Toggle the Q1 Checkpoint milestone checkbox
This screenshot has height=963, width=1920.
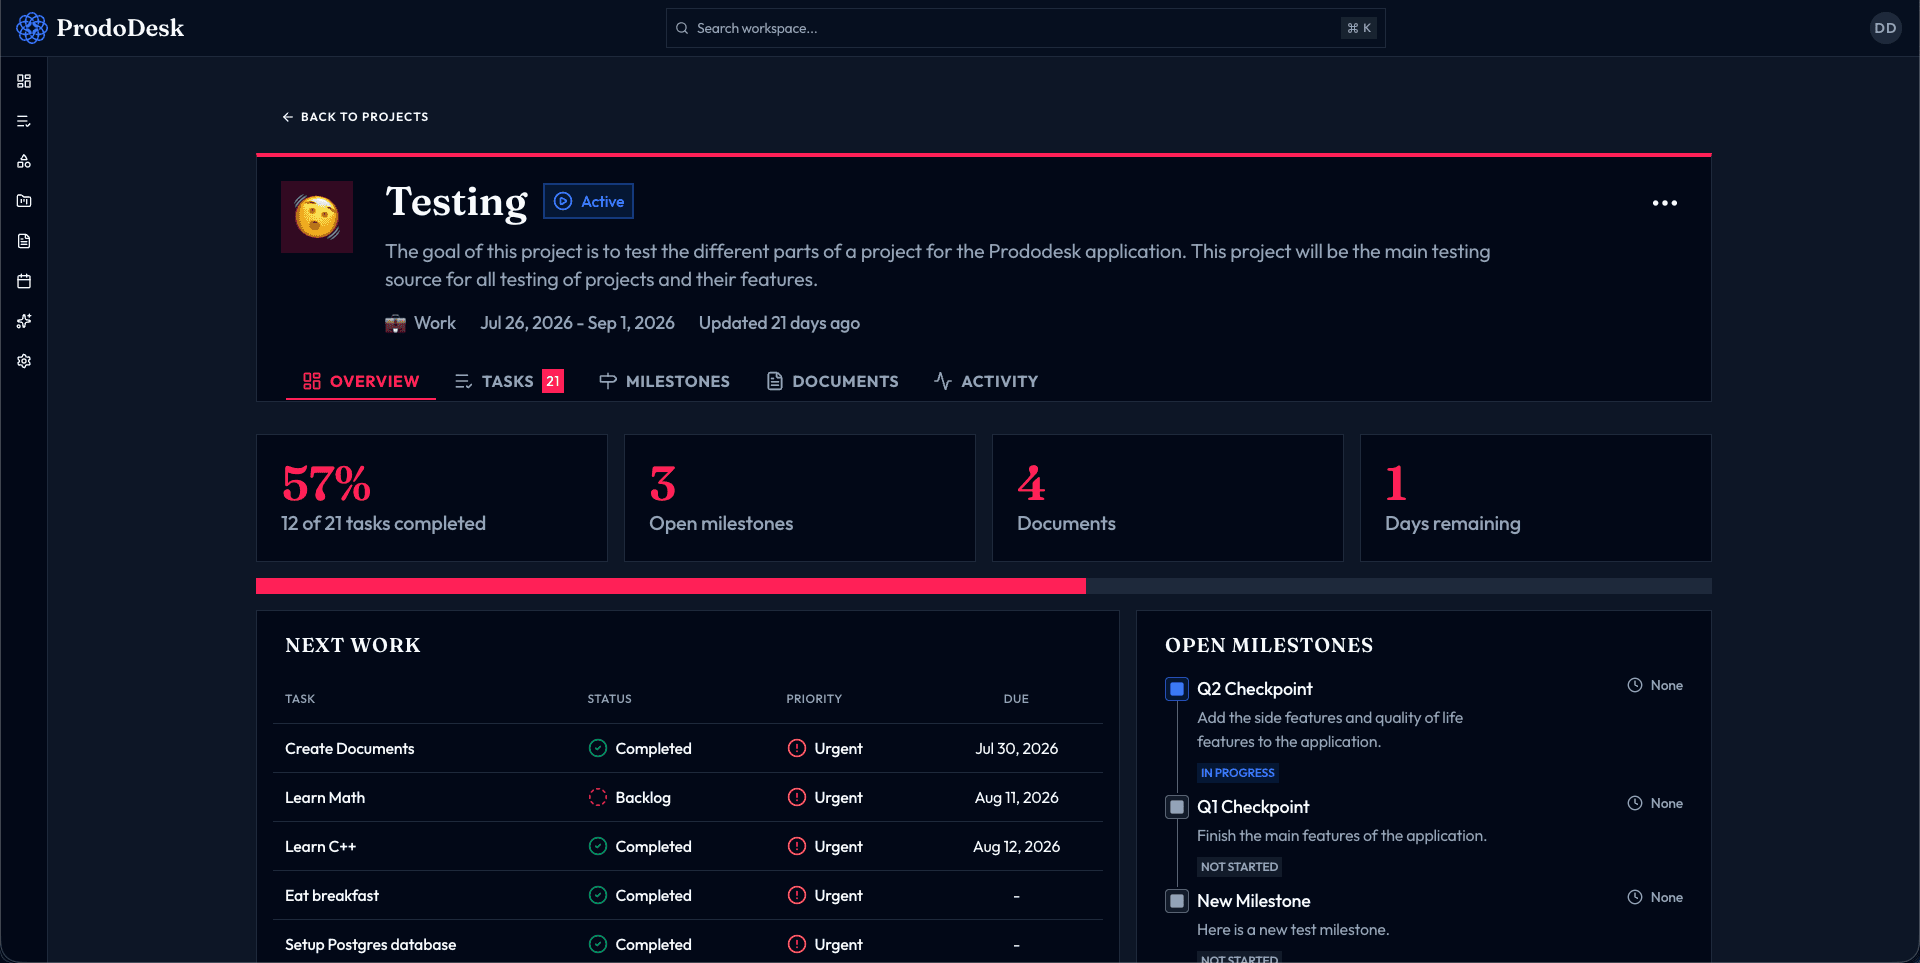[x=1177, y=807]
